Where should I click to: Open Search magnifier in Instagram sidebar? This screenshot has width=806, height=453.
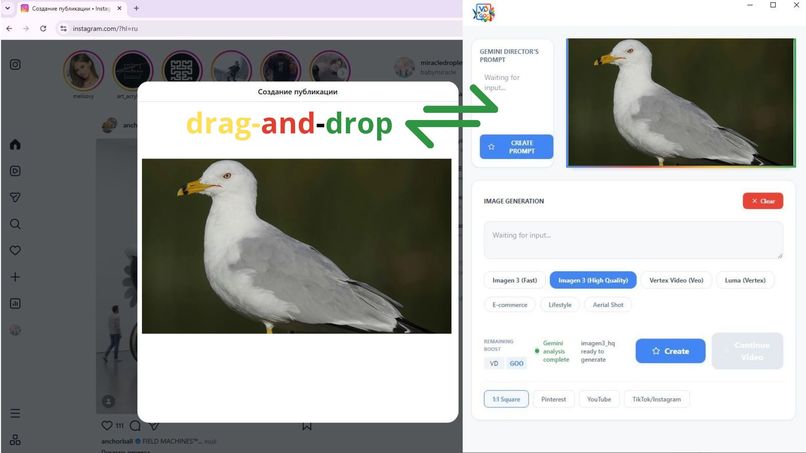pyautogui.click(x=15, y=224)
